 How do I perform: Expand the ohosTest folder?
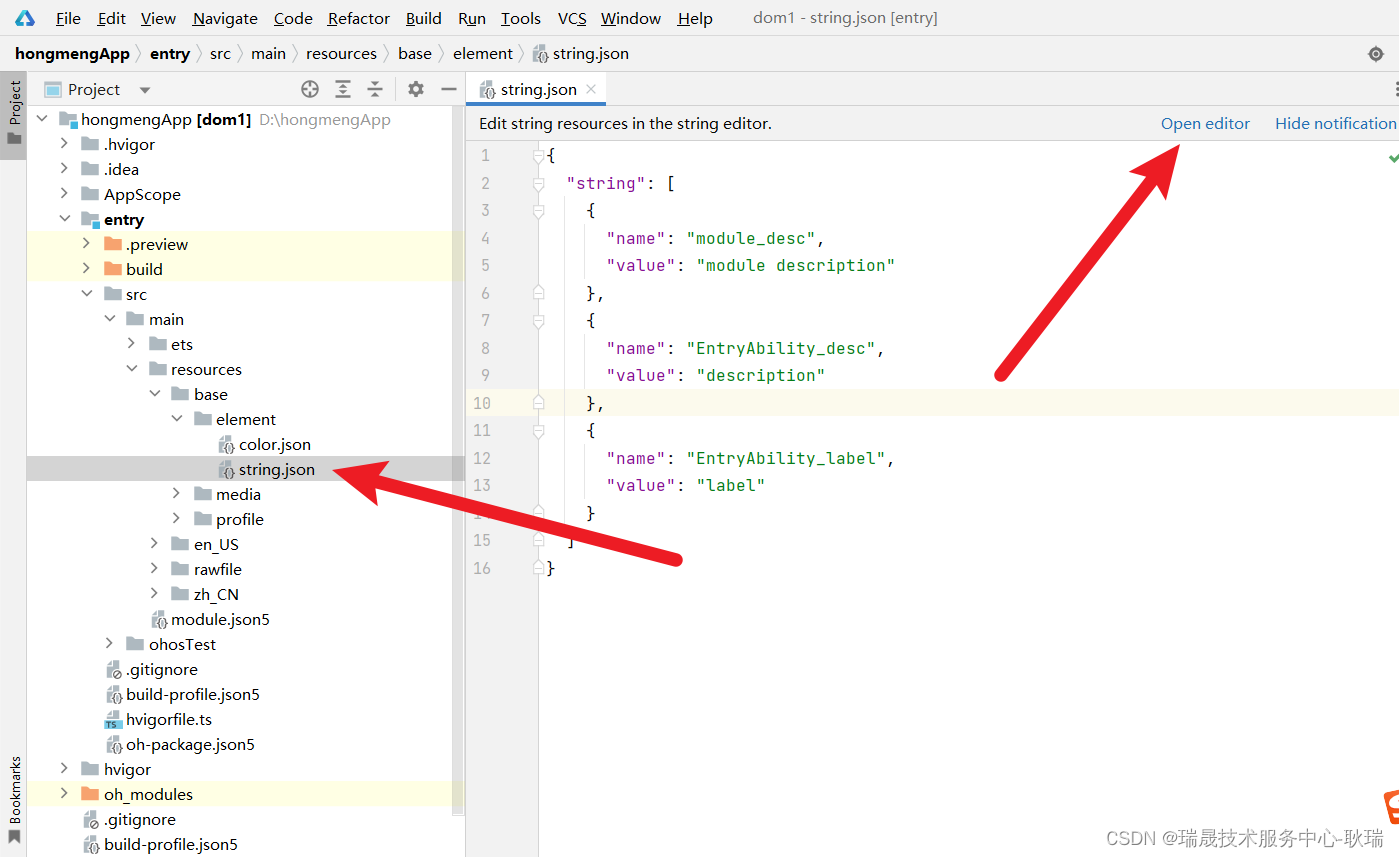pyautogui.click(x=109, y=644)
